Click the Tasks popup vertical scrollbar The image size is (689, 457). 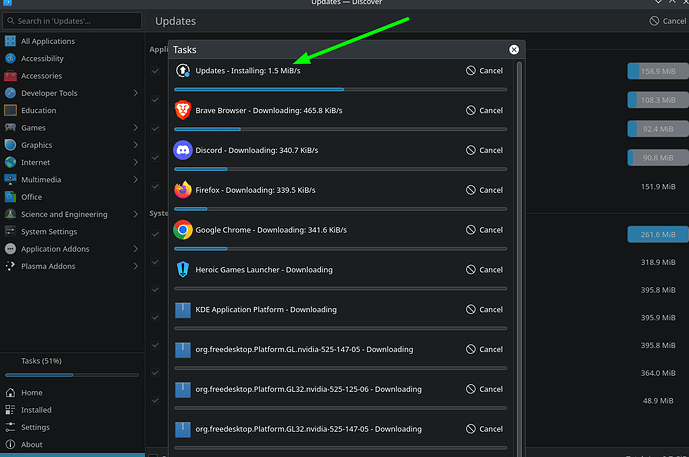[519, 258]
